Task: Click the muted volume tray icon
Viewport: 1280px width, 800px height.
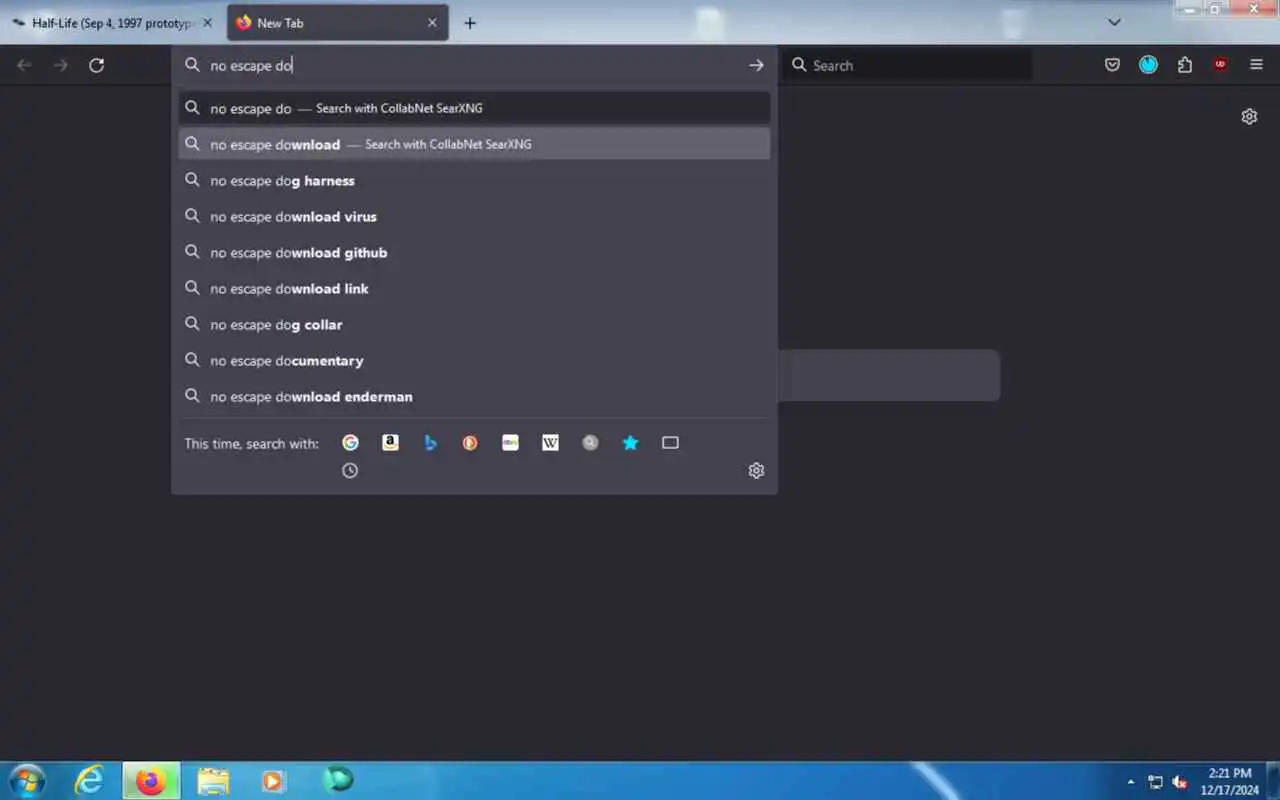Action: 1180,782
